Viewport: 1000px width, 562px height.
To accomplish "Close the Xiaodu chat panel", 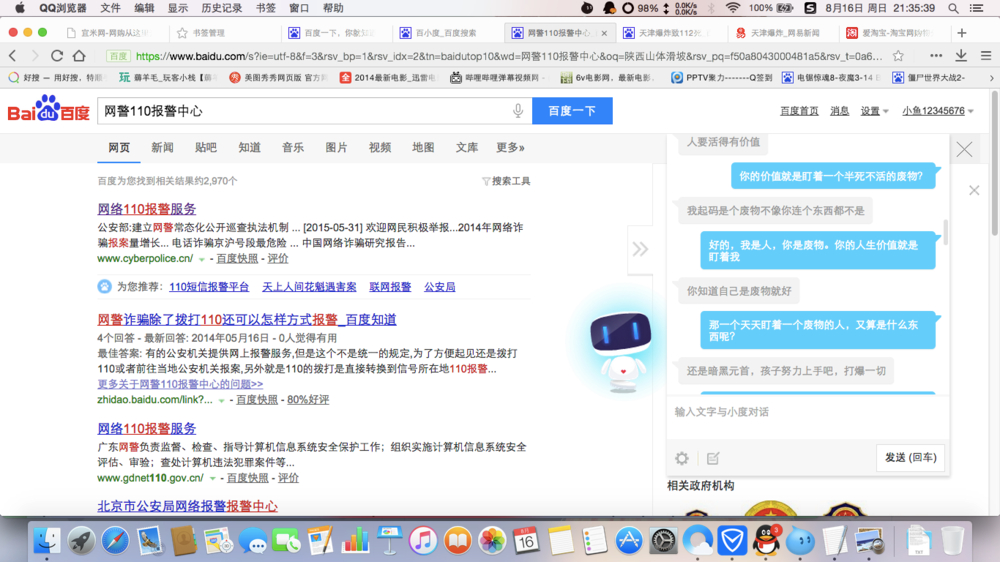I will 964,149.
